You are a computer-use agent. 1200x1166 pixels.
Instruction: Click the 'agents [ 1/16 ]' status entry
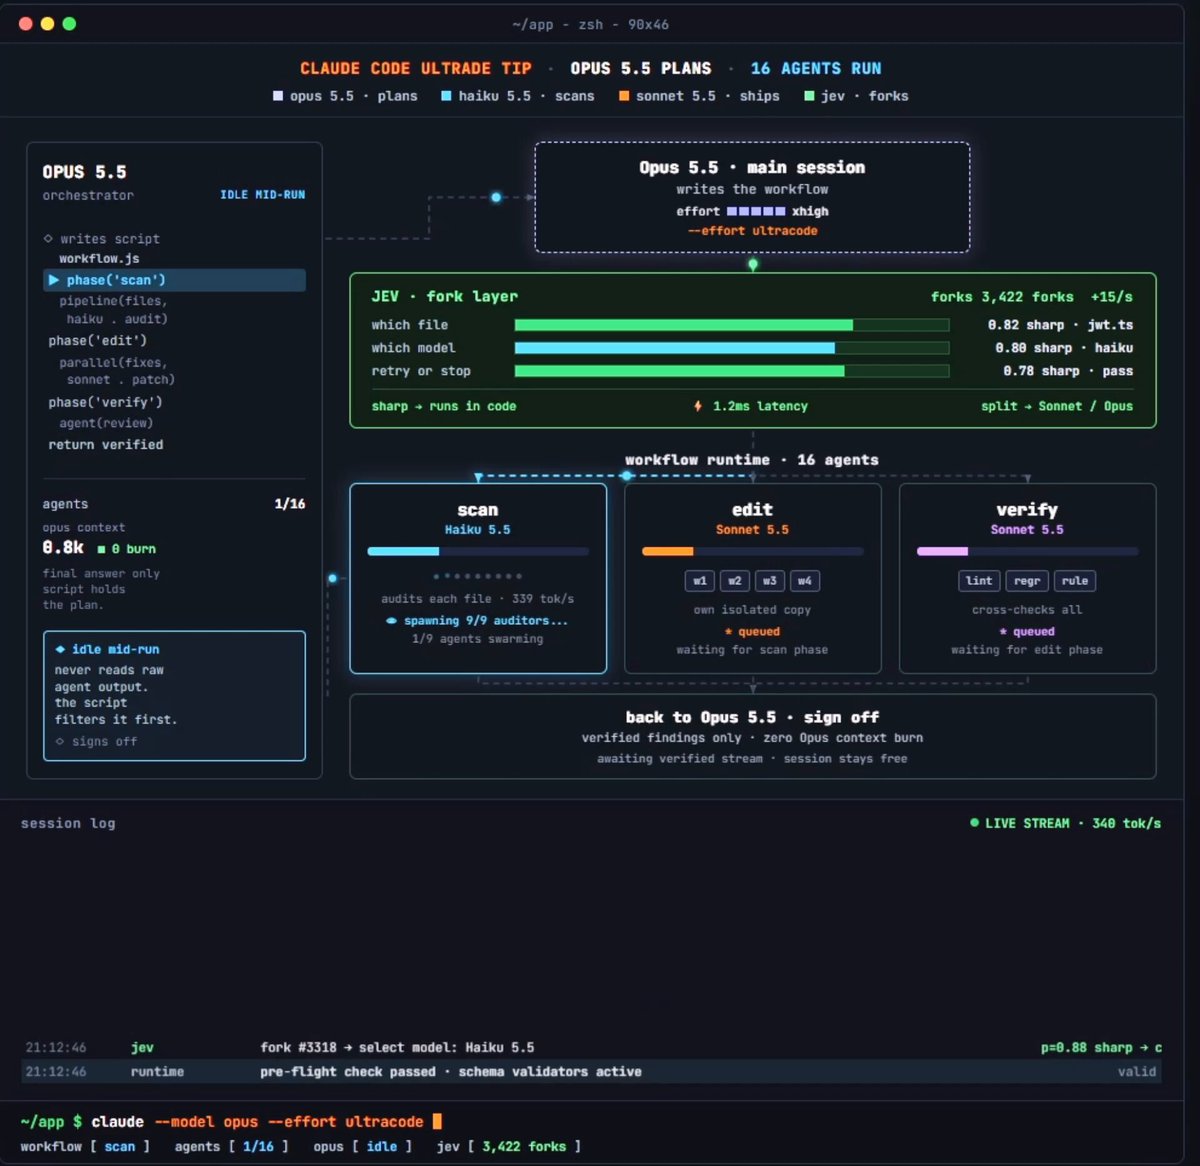(x=232, y=1147)
